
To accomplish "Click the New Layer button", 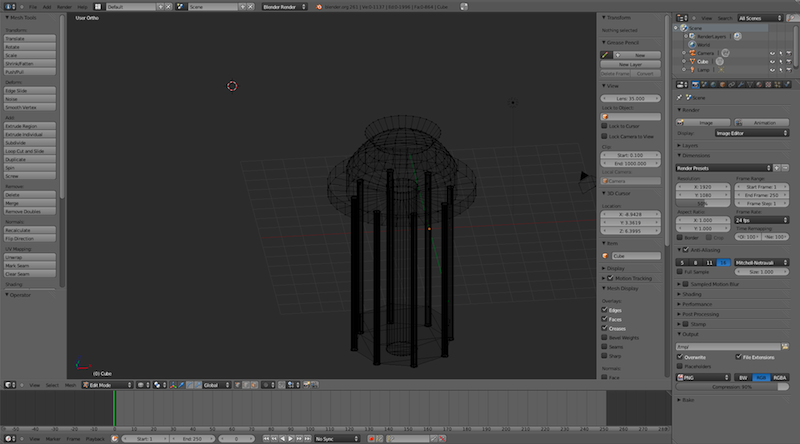I will coord(630,64).
